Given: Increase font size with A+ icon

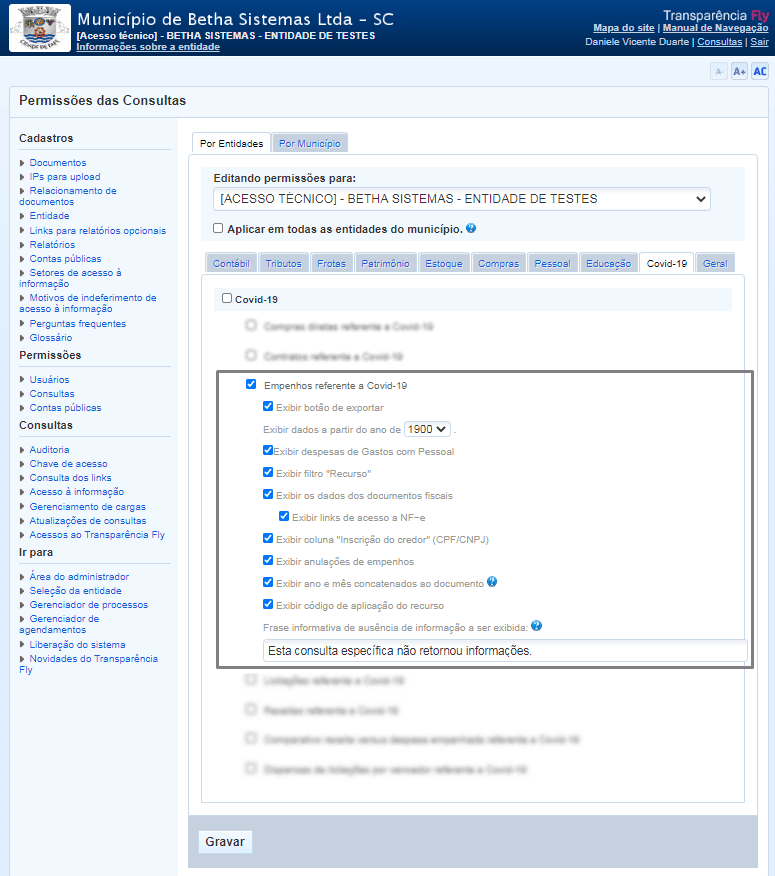Looking at the screenshot, I should [x=739, y=71].
